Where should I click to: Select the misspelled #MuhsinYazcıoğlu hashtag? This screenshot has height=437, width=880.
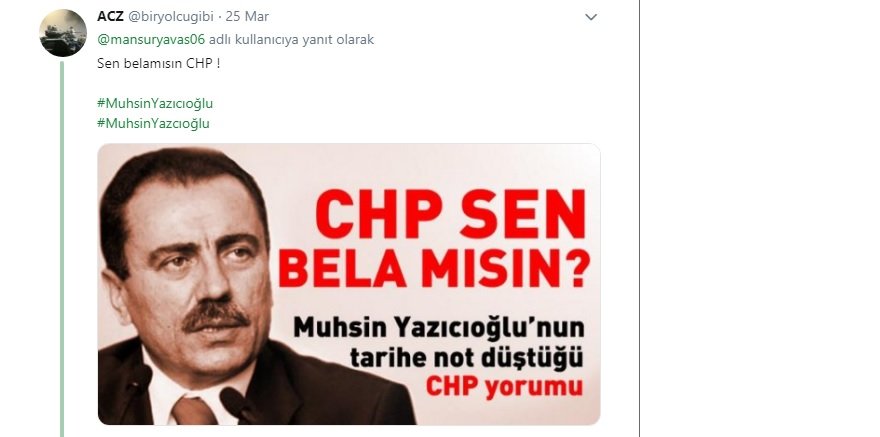click(153, 123)
